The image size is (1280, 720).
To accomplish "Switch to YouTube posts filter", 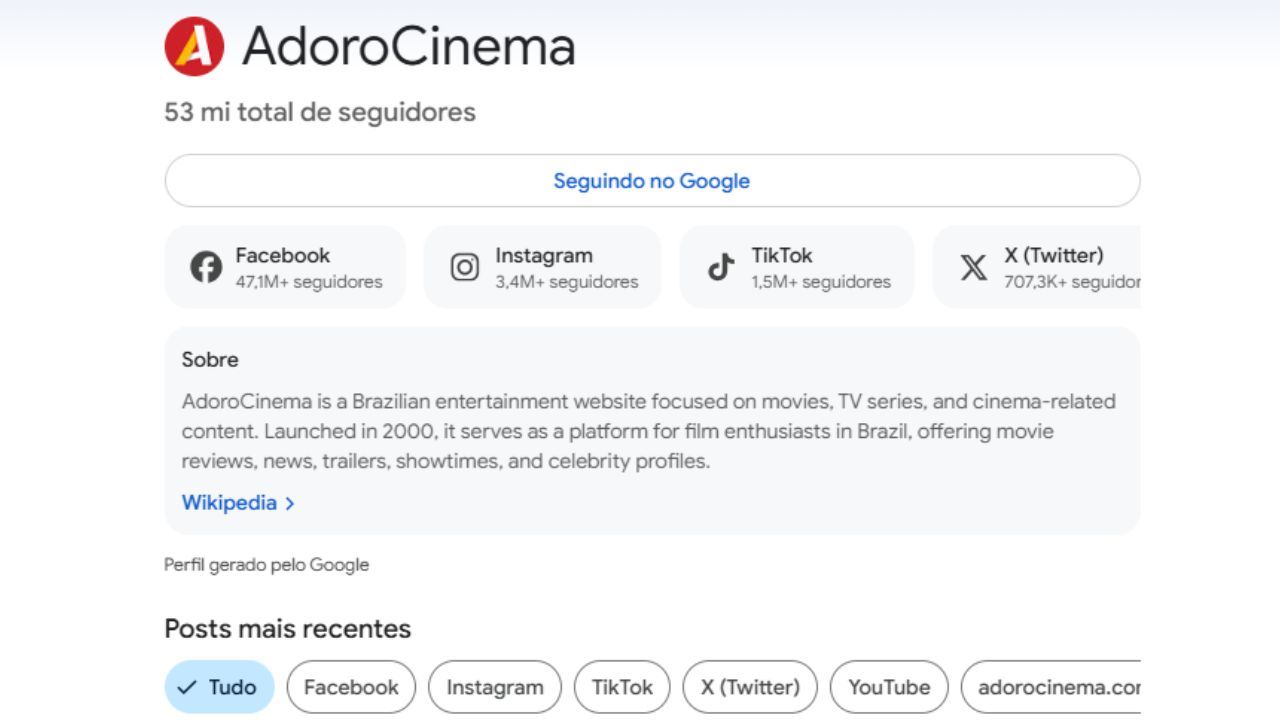I will click(x=889, y=687).
